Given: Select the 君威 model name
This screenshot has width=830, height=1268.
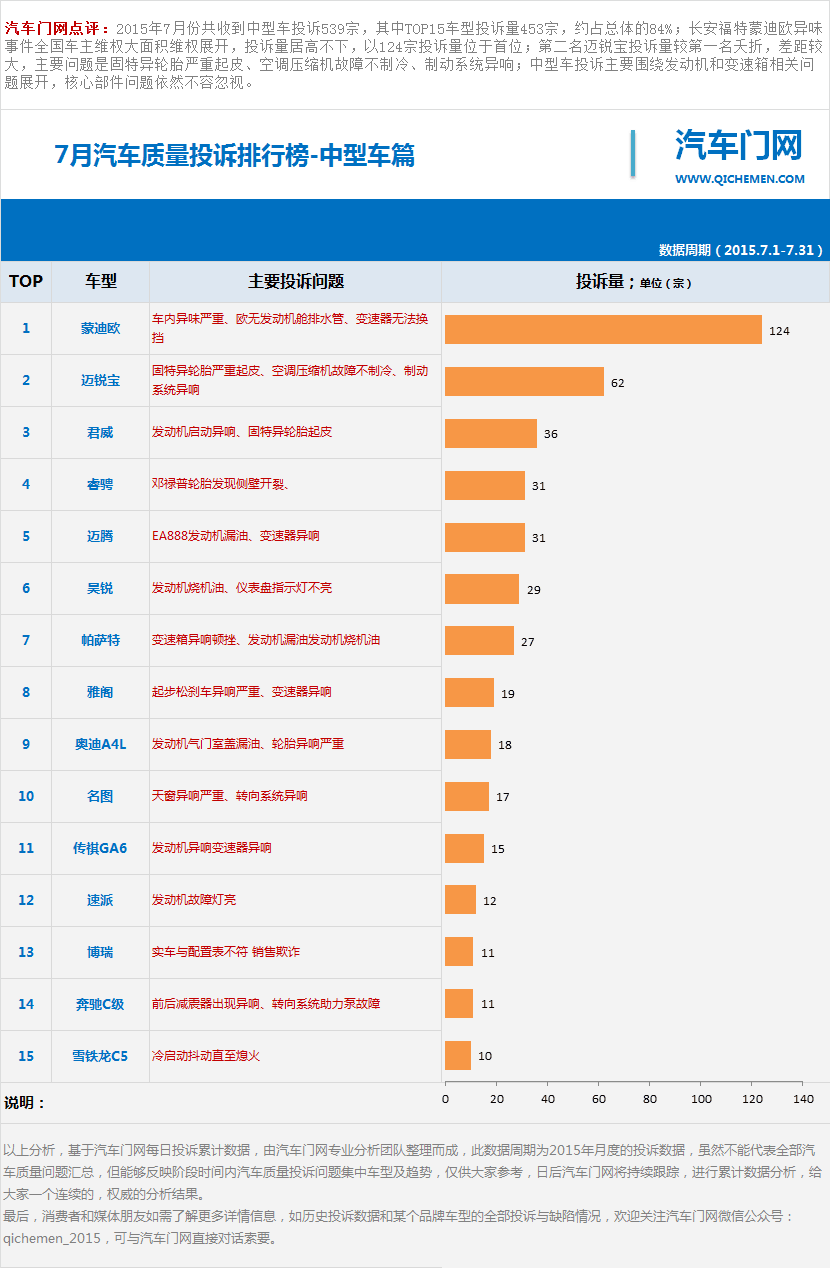Looking at the screenshot, I should (x=100, y=432).
